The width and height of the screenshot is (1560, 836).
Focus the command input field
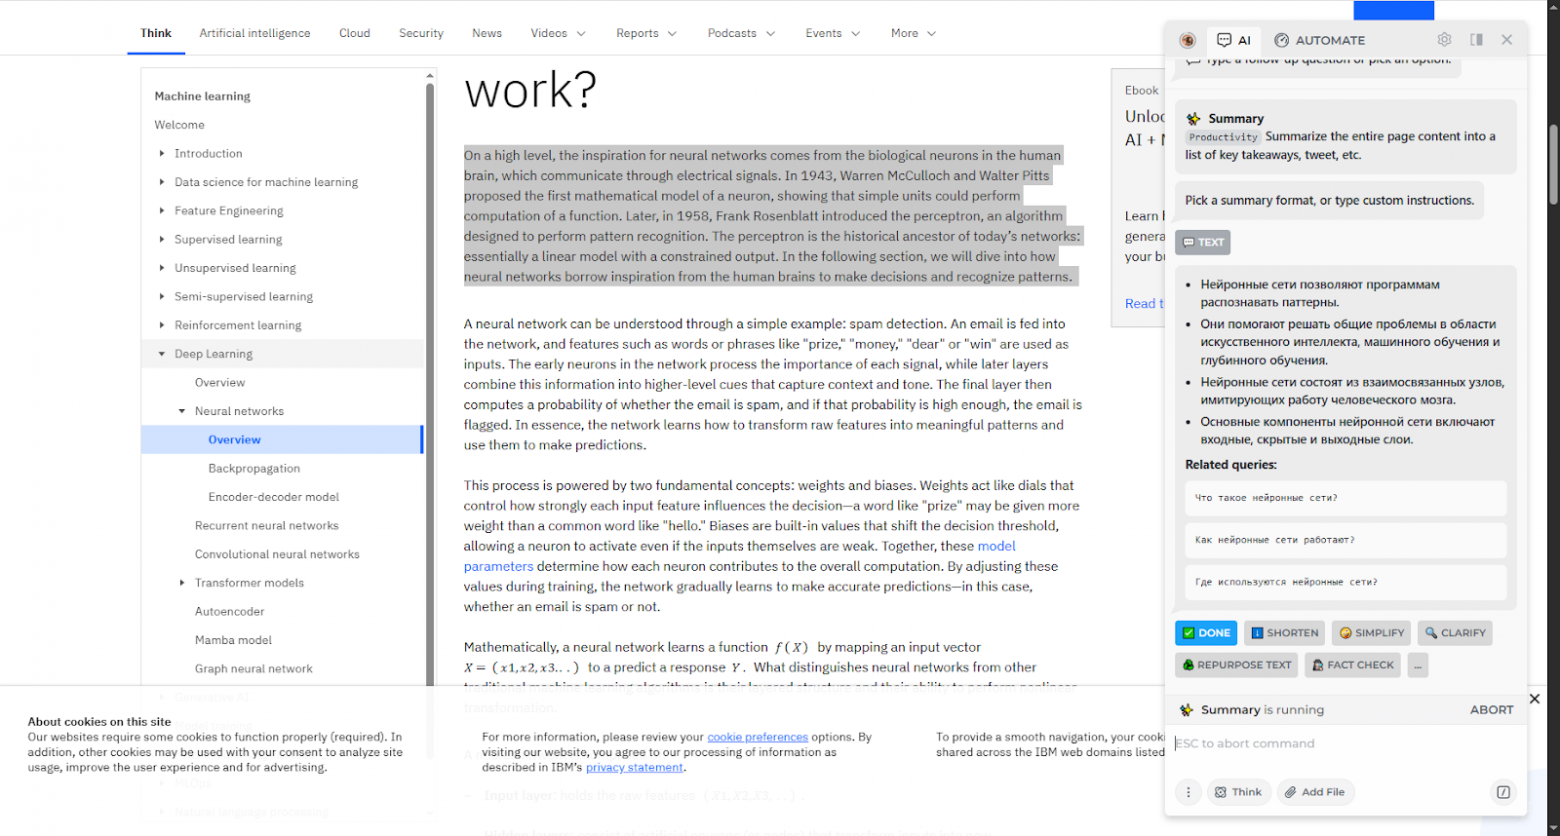coord(1346,744)
